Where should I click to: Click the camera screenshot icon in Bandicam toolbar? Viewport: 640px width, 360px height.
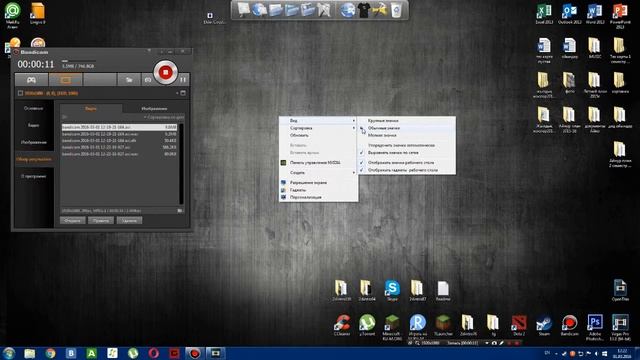tap(148, 80)
